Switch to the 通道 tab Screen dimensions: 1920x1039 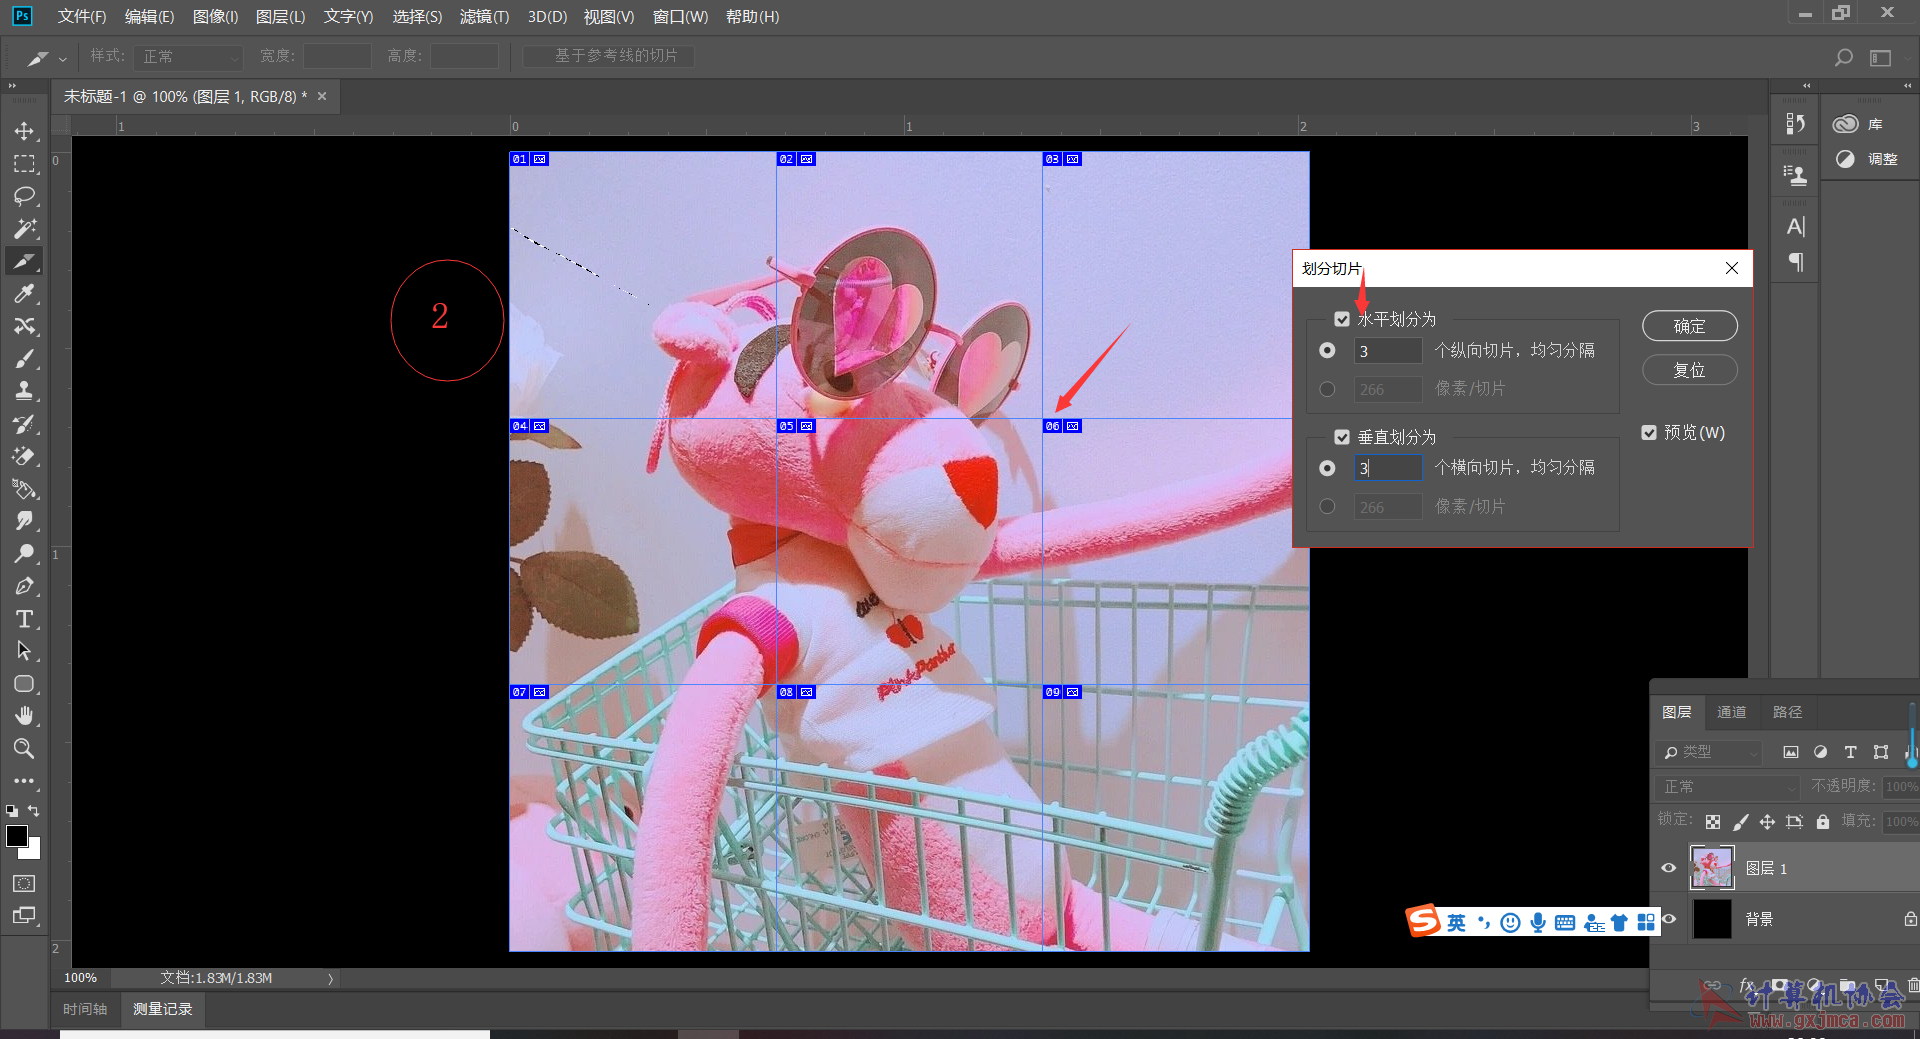pos(1731,712)
